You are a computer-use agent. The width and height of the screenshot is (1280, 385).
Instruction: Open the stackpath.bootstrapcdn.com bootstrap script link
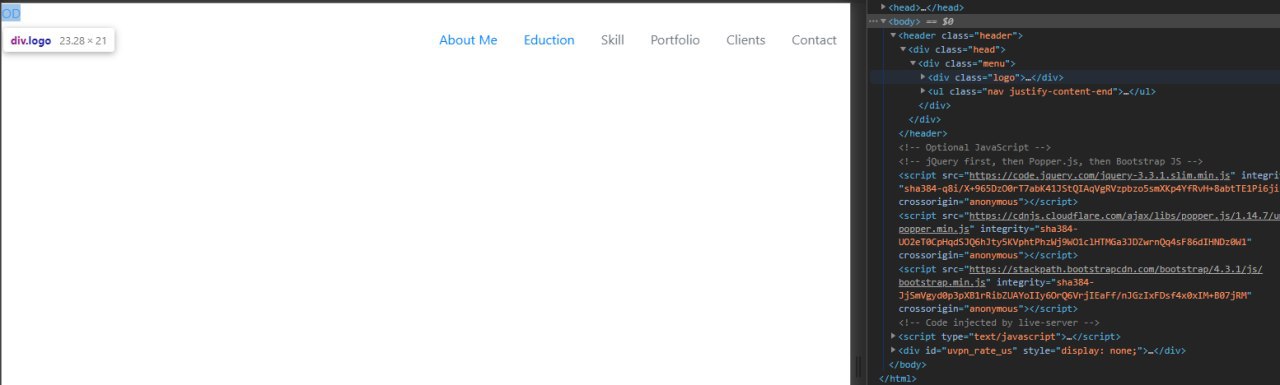click(1115, 269)
